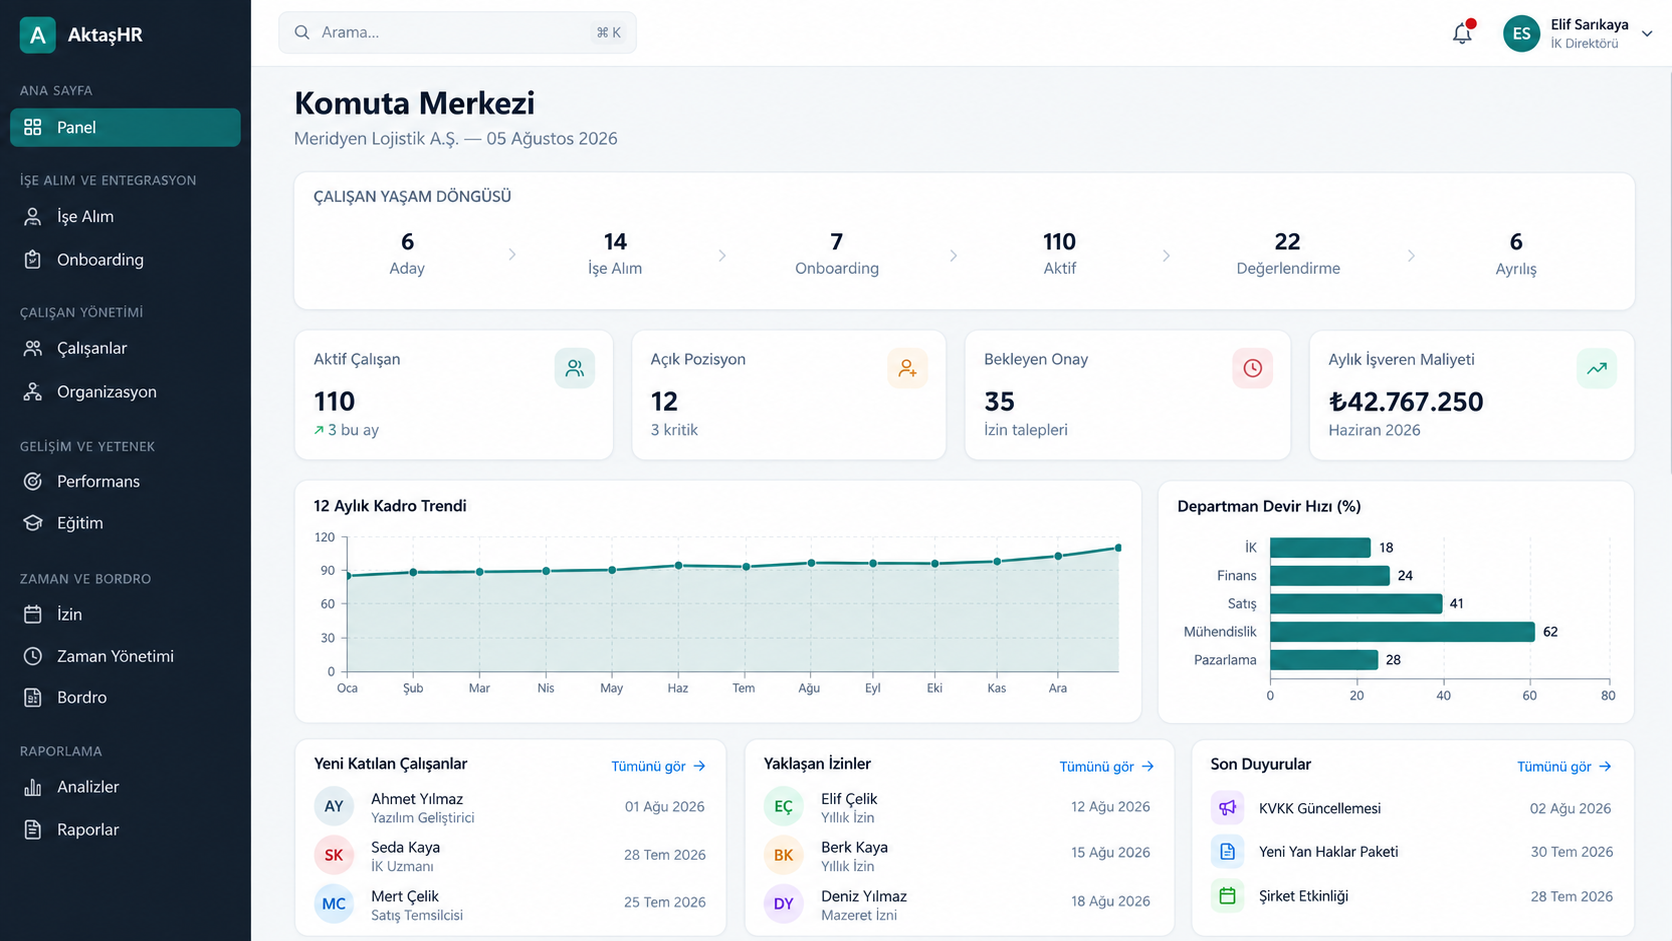Select the 110 Aktif lifecycle stage
Image resolution: width=1672 pixels, height=941 pixels.
[1059, 254]
